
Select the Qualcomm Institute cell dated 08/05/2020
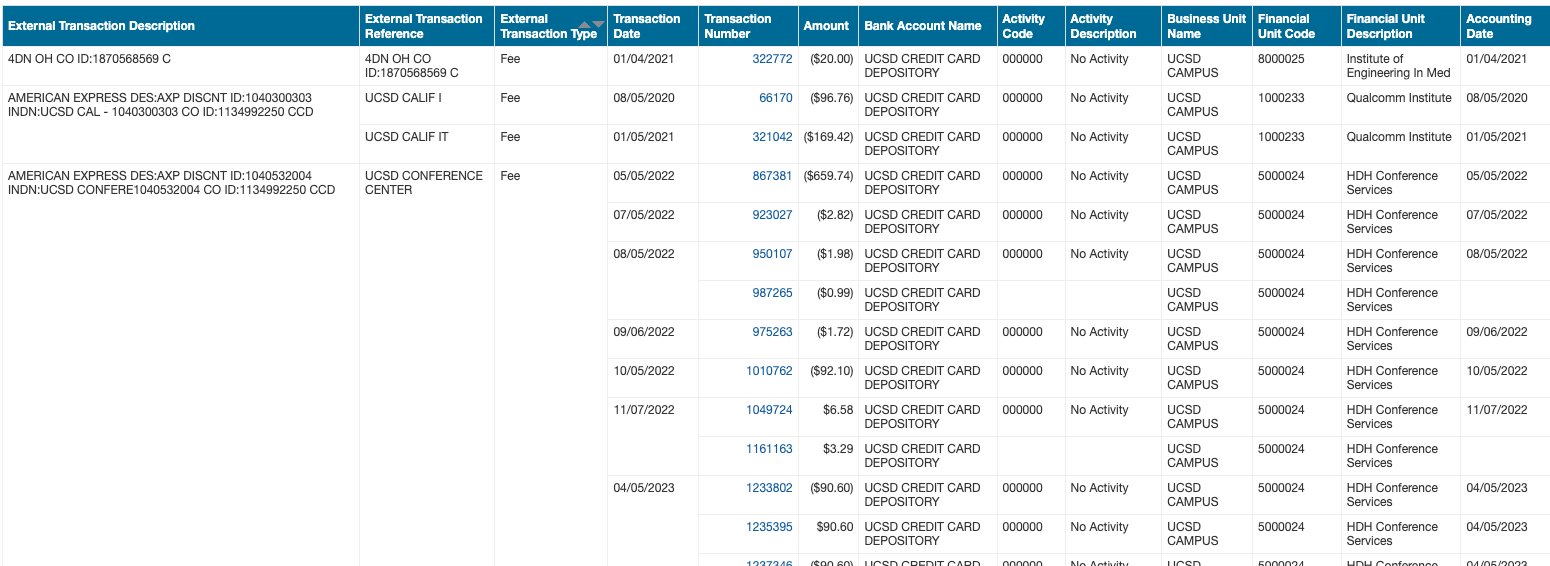point(1398,98)
